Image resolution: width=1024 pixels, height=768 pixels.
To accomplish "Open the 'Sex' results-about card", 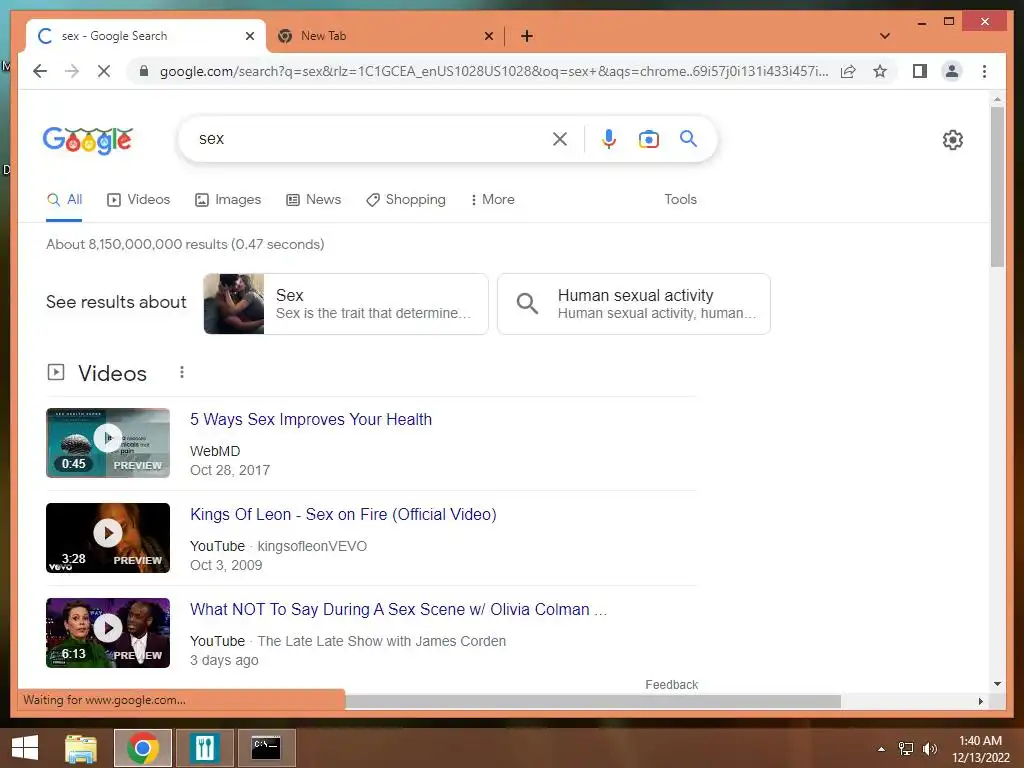I will [345, 304].
